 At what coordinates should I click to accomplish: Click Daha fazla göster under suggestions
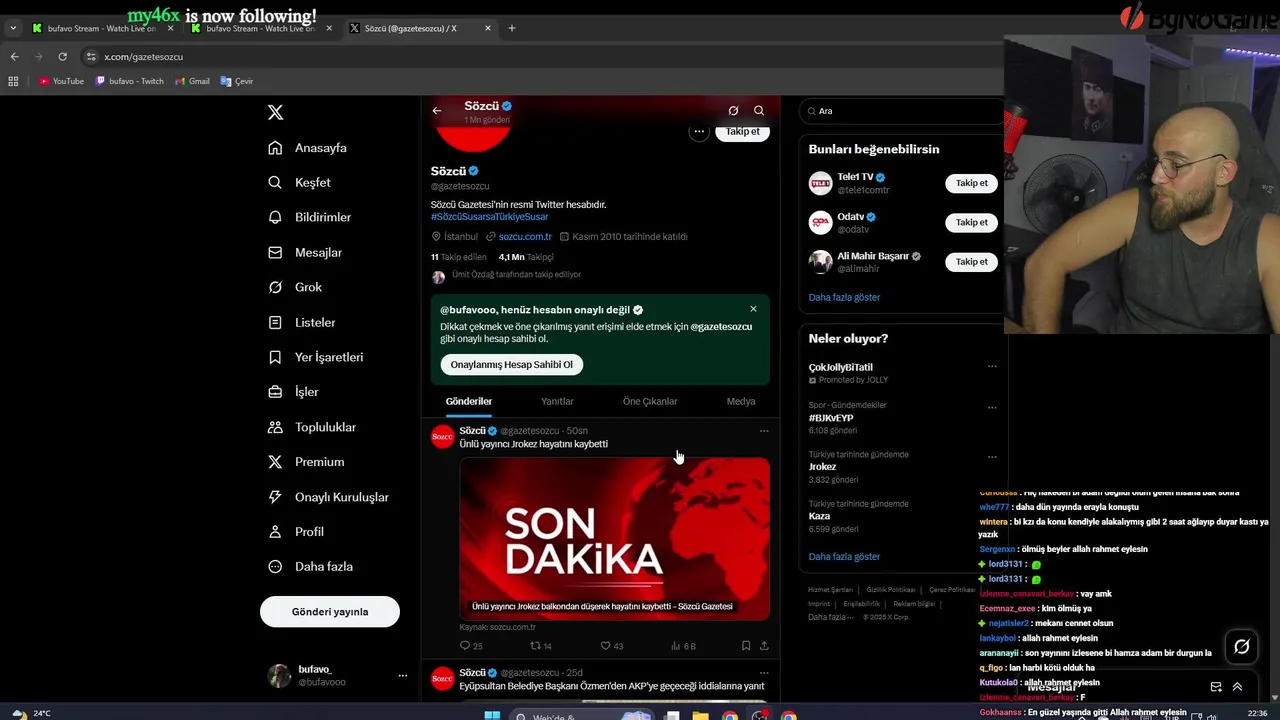point(844,298)
